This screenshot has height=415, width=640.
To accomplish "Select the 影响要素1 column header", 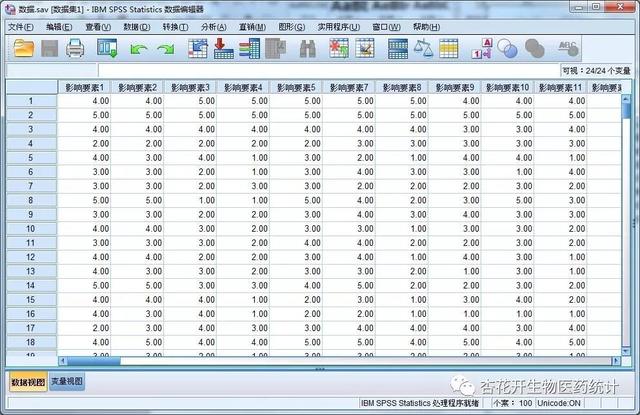I will pos(84,87).
